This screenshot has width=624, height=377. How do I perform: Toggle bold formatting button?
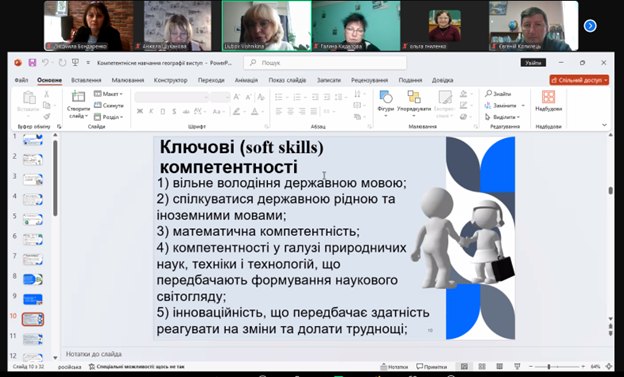click(140, 111)
